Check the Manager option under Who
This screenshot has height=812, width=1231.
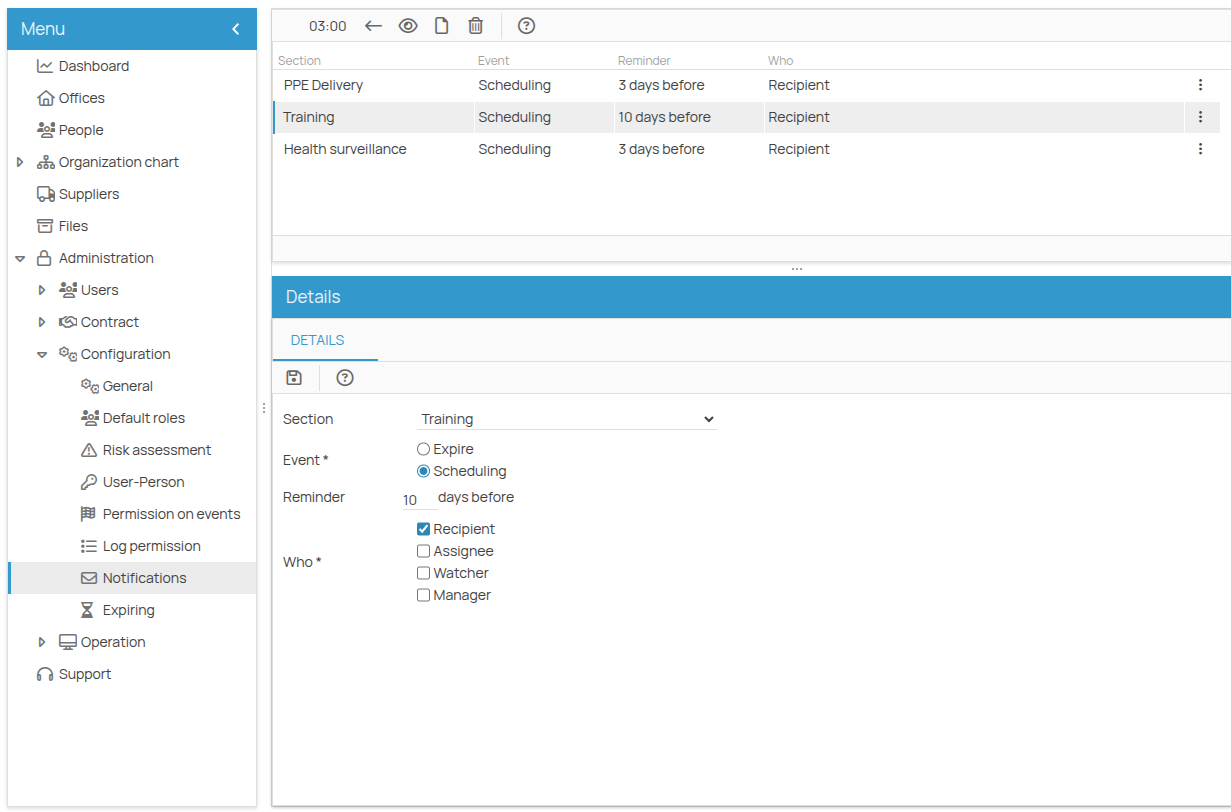tap(423, 594)
